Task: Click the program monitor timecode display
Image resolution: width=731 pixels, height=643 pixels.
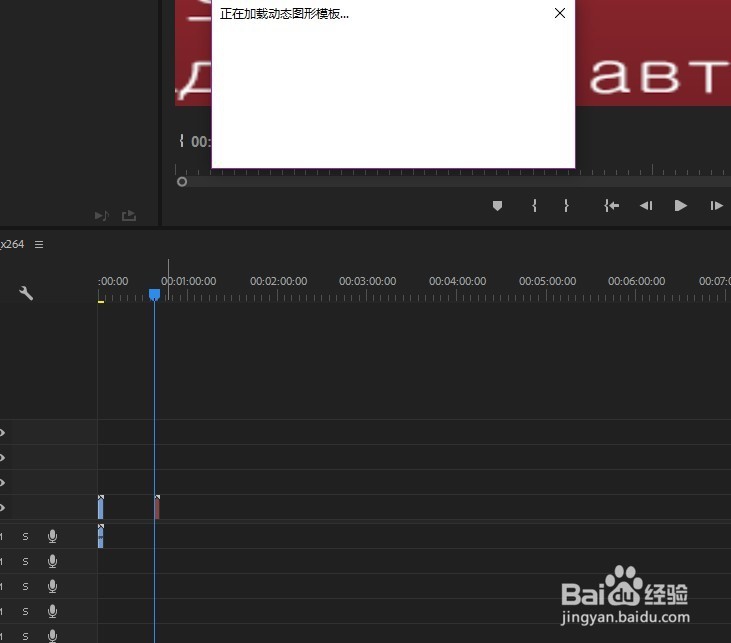Action: (x=201, y=141)
